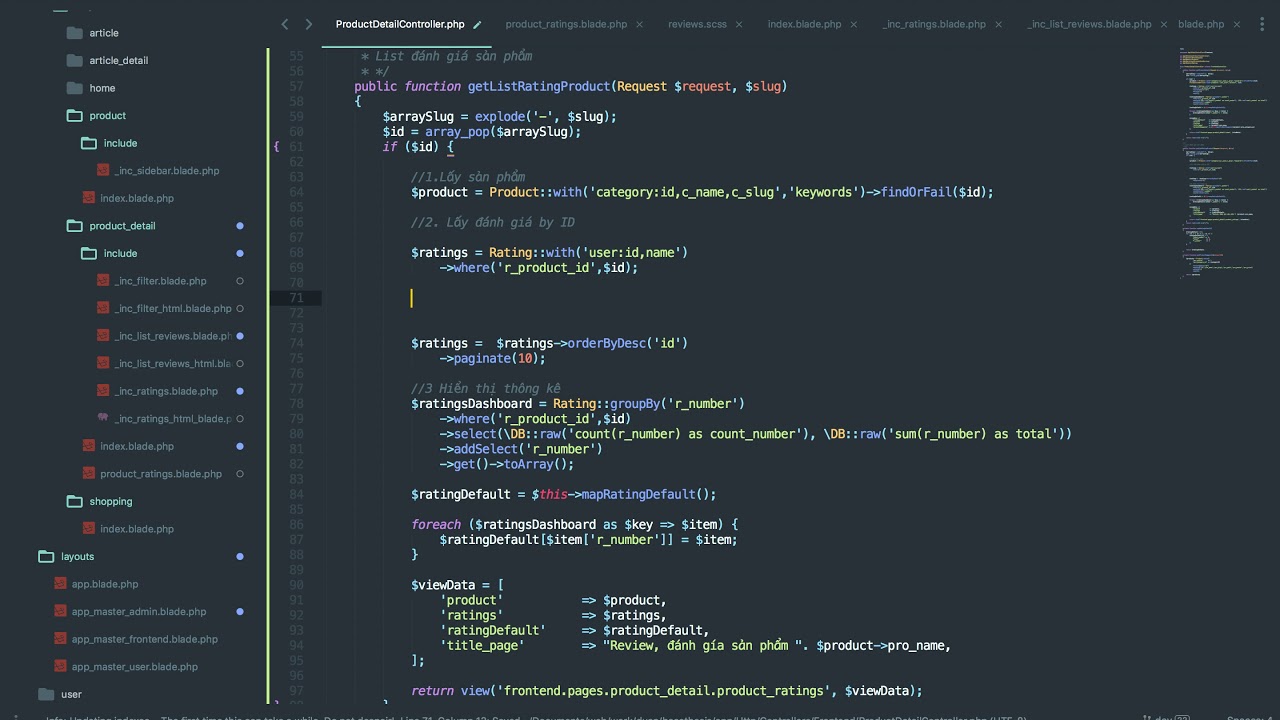1280x720 pixels.
Task: Click 'array_pop' on line 60
Action: [457, 131]
